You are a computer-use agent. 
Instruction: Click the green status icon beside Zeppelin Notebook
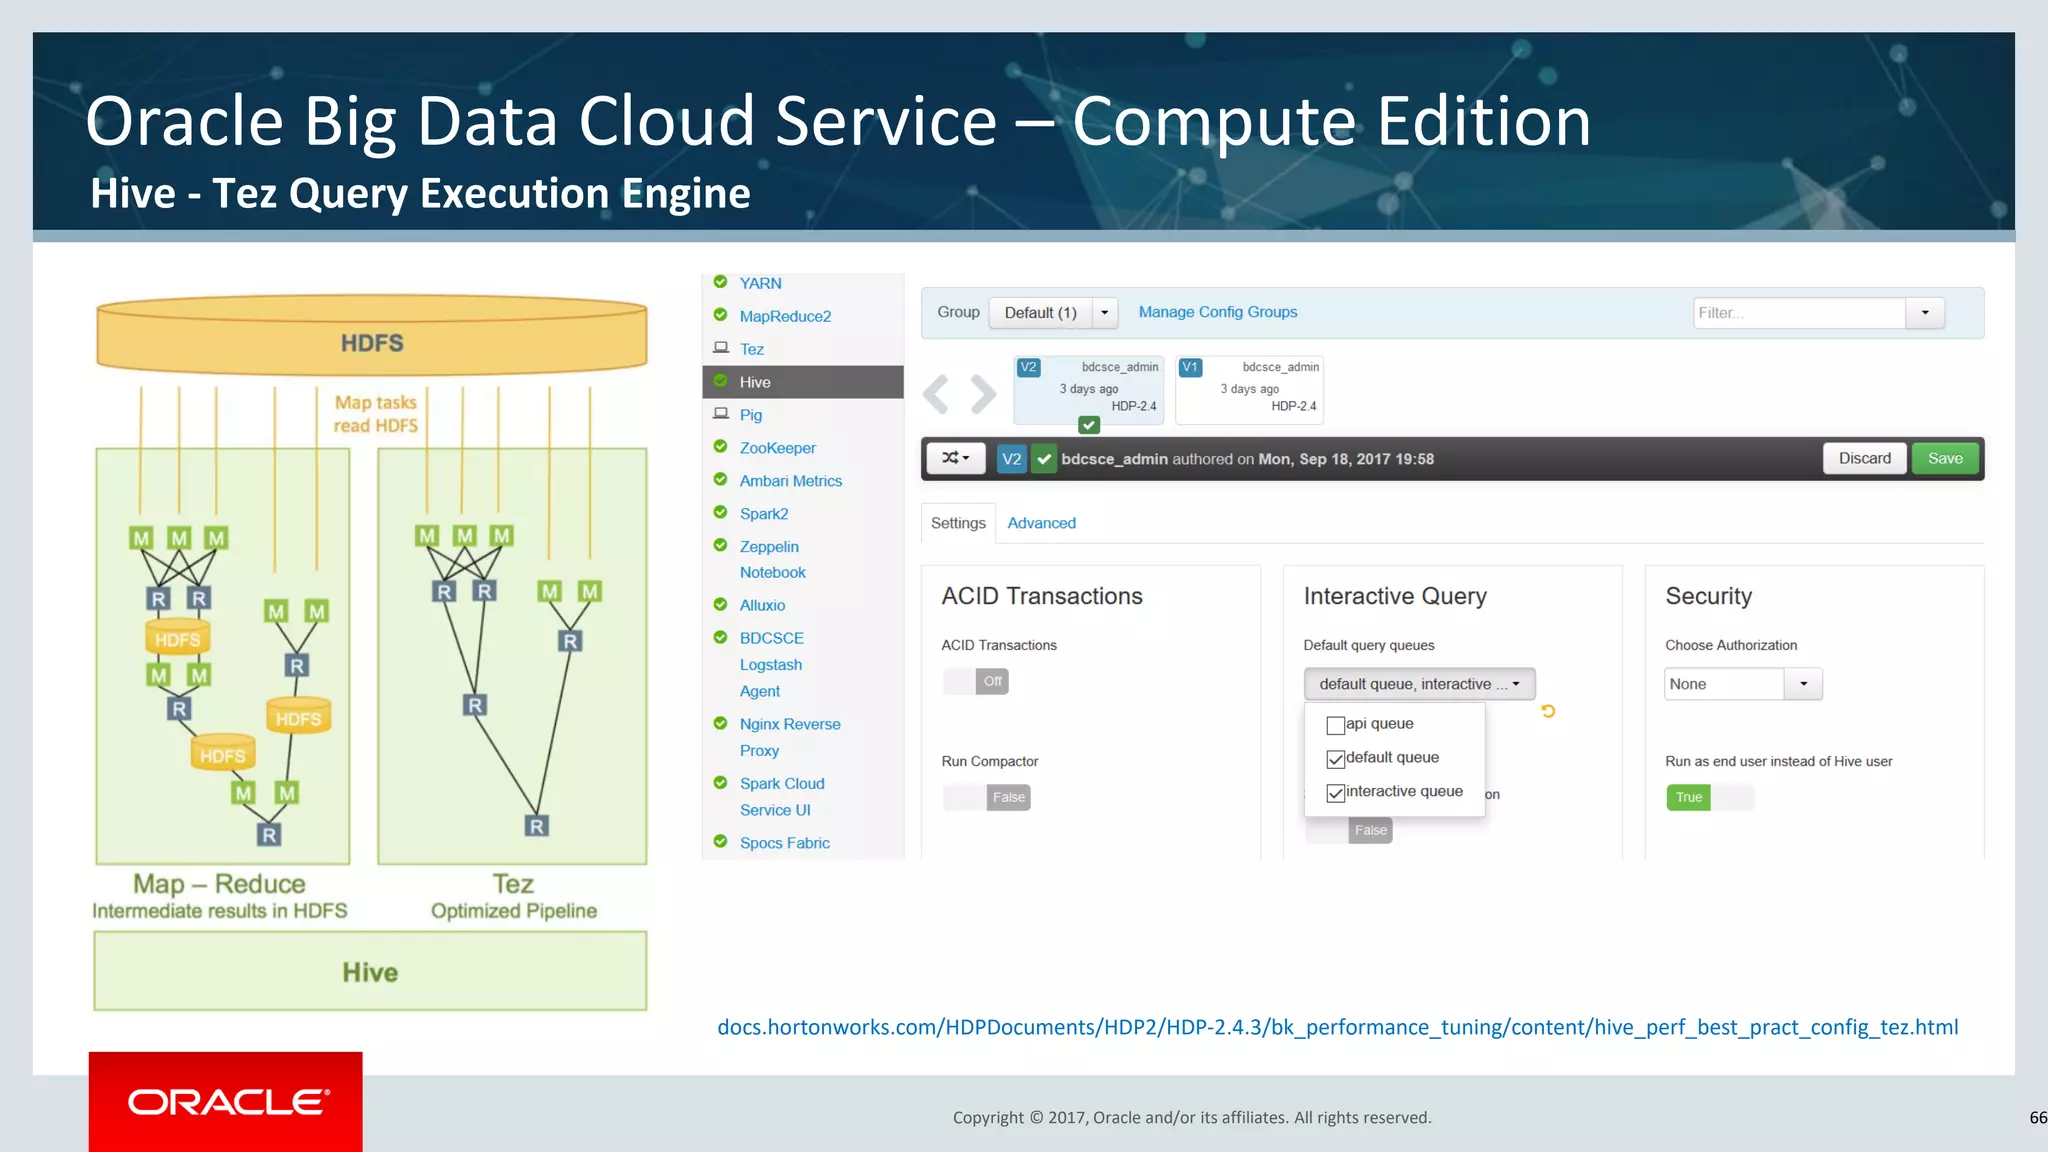point(720,546)
